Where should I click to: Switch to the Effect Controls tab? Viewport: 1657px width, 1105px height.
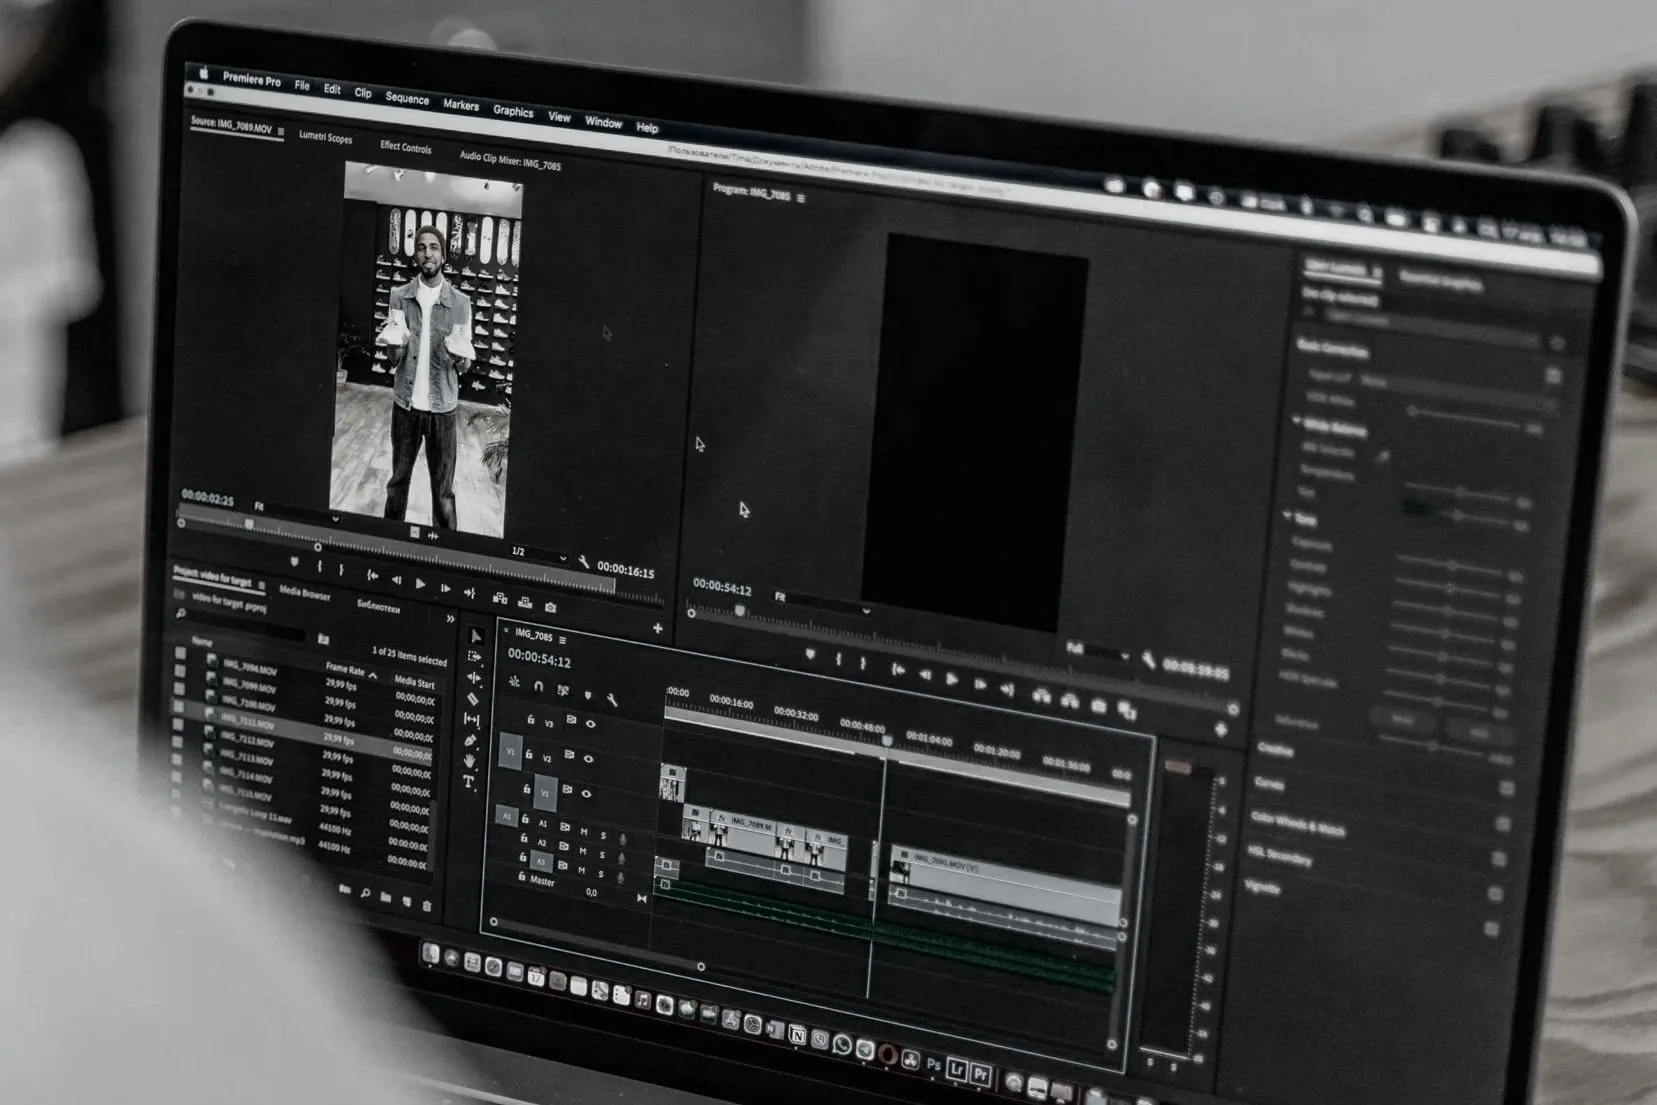(406, 147)
